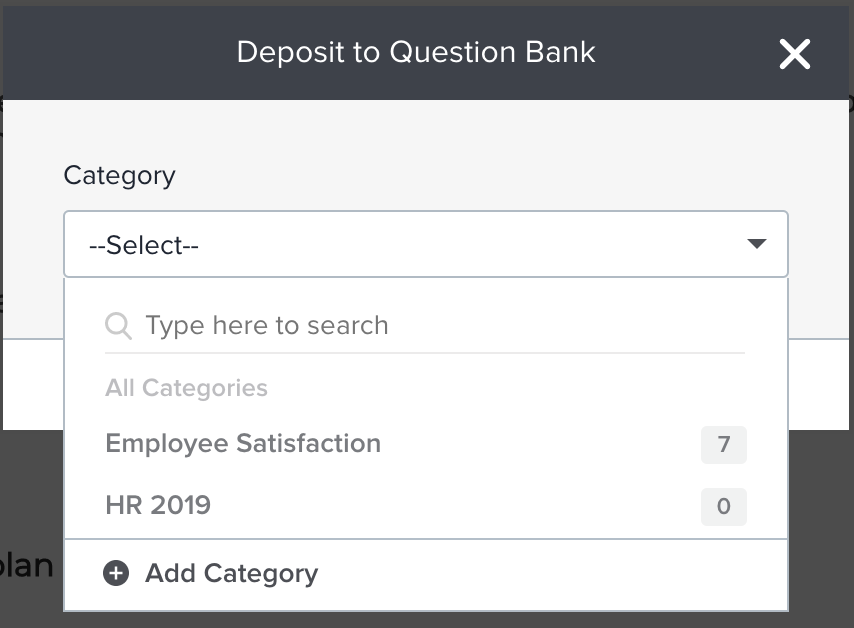This screenshot has width=854, height=628.
Task: Click the caret arrow in Category field
Action: pyautogui.click(x=757, y=244)
